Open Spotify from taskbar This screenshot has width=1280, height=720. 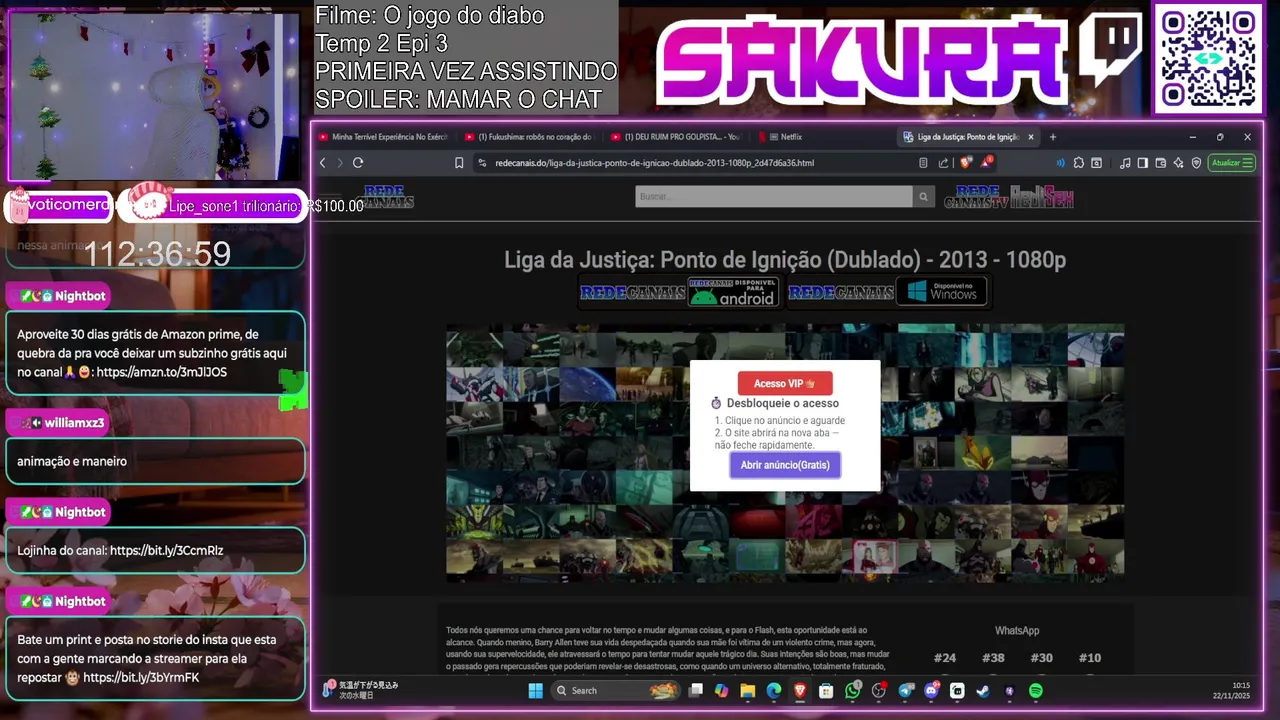(x=1036, y=691)
